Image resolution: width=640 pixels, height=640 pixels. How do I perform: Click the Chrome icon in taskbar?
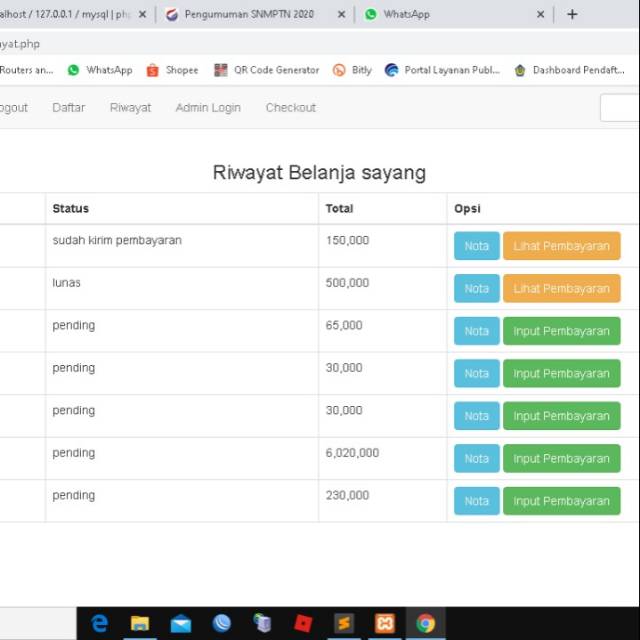[x=426, y=624]
